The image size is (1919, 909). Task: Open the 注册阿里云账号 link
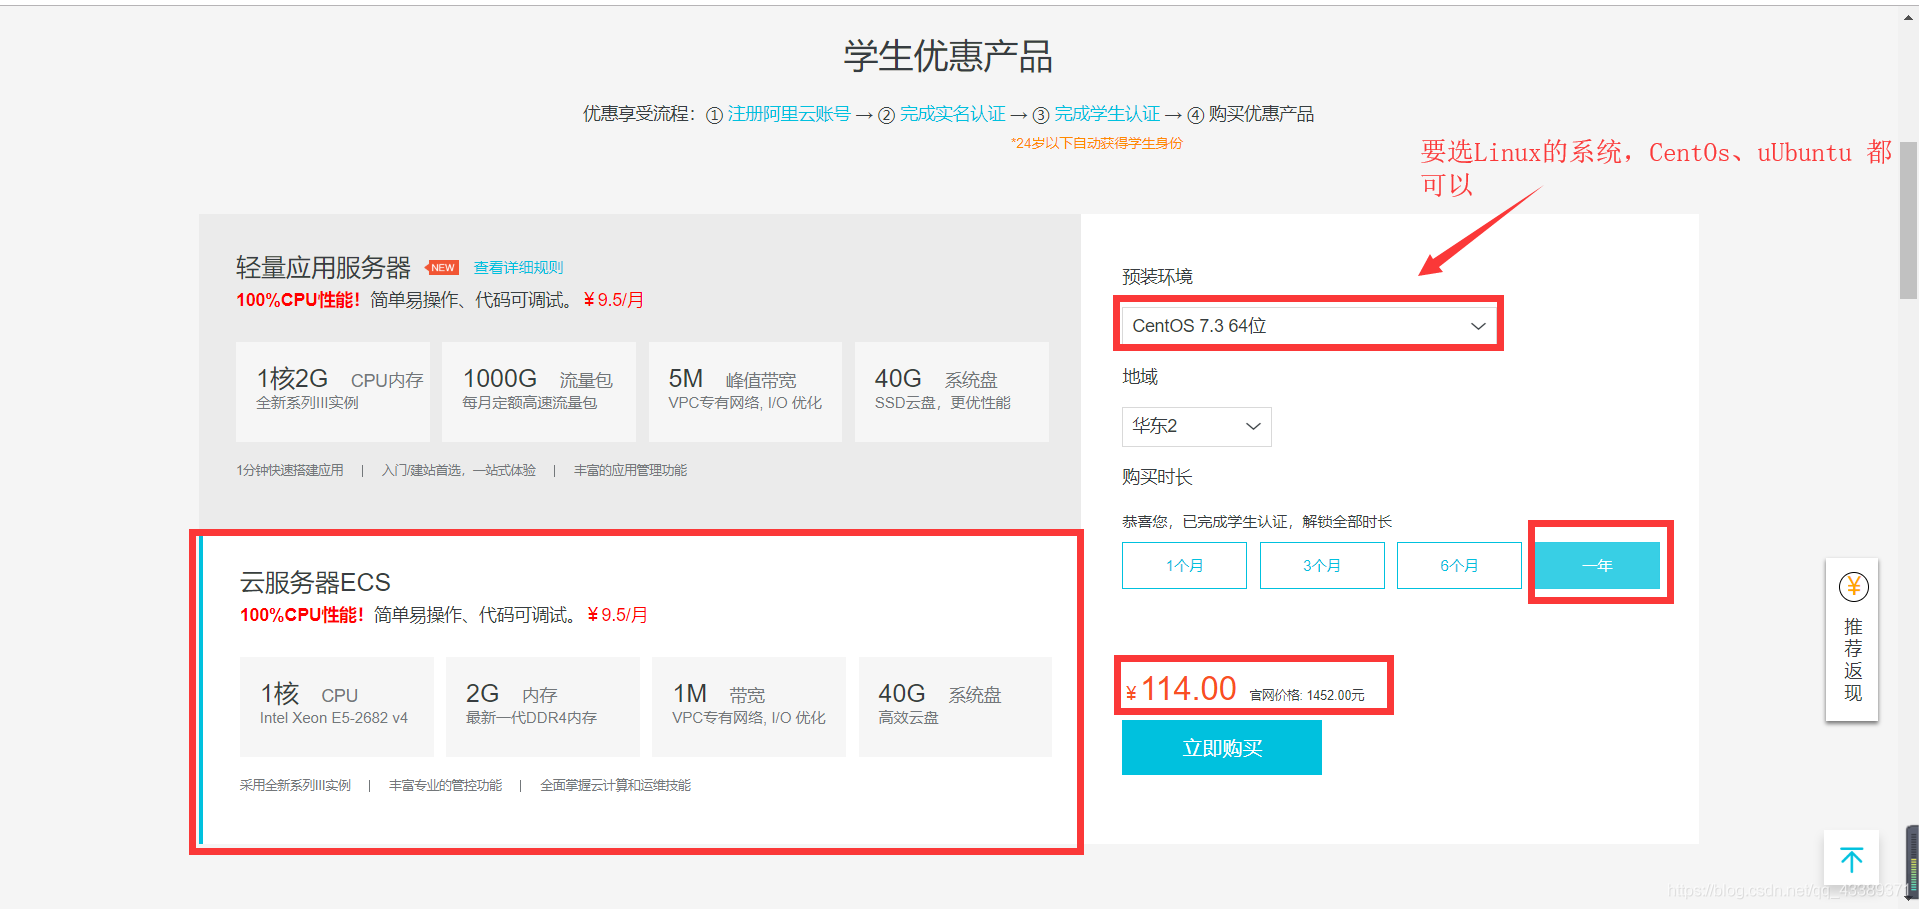[789, 114]
